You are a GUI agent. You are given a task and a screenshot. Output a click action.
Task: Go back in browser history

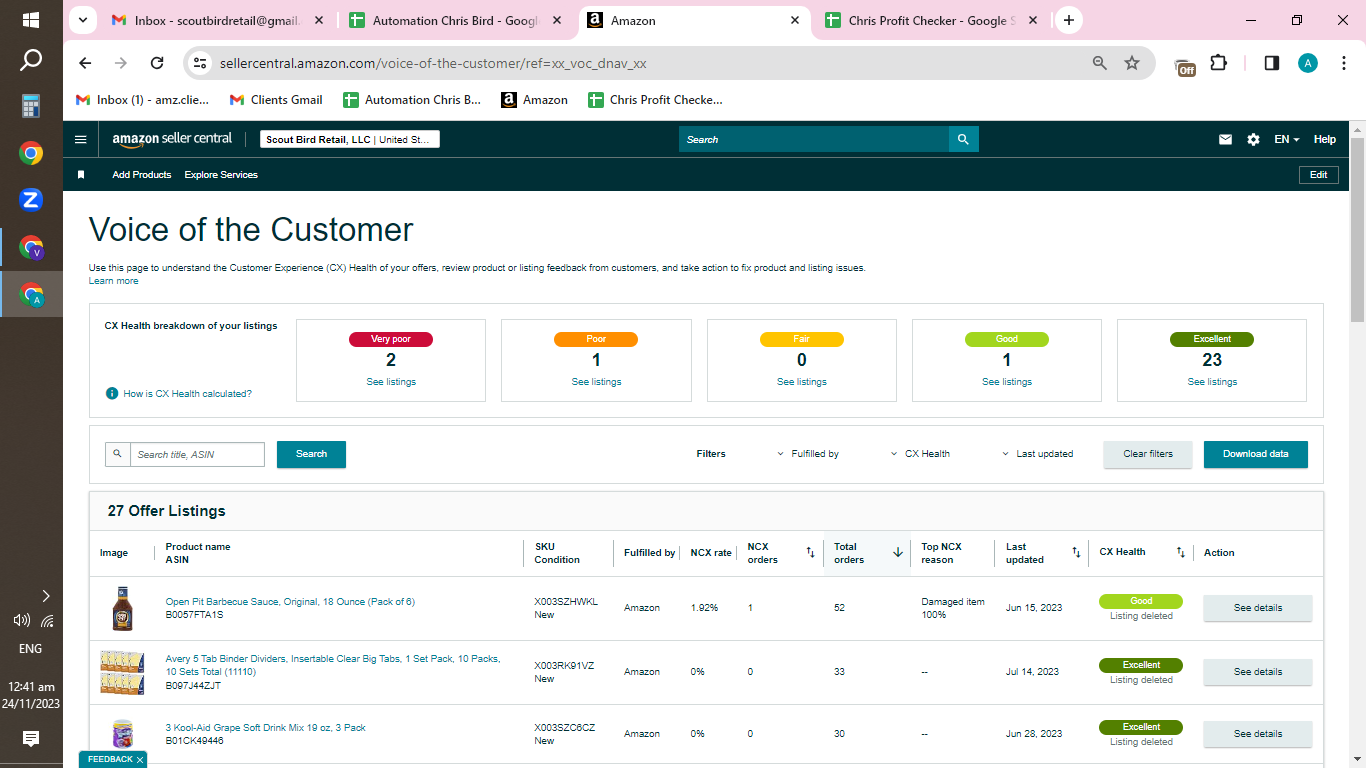coord(85,63)
